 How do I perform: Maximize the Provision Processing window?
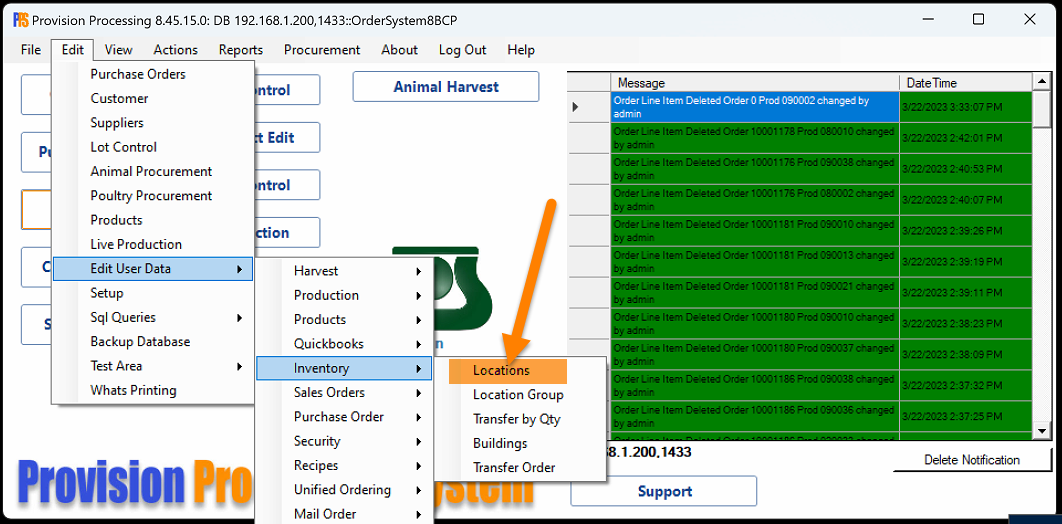pos(978,20)
